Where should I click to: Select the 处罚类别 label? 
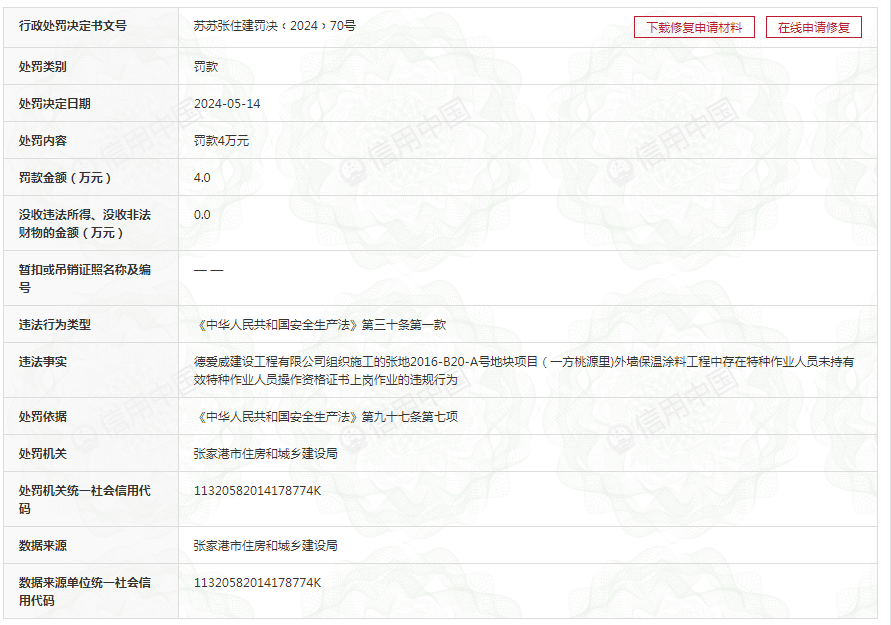[x=43, y=66]
